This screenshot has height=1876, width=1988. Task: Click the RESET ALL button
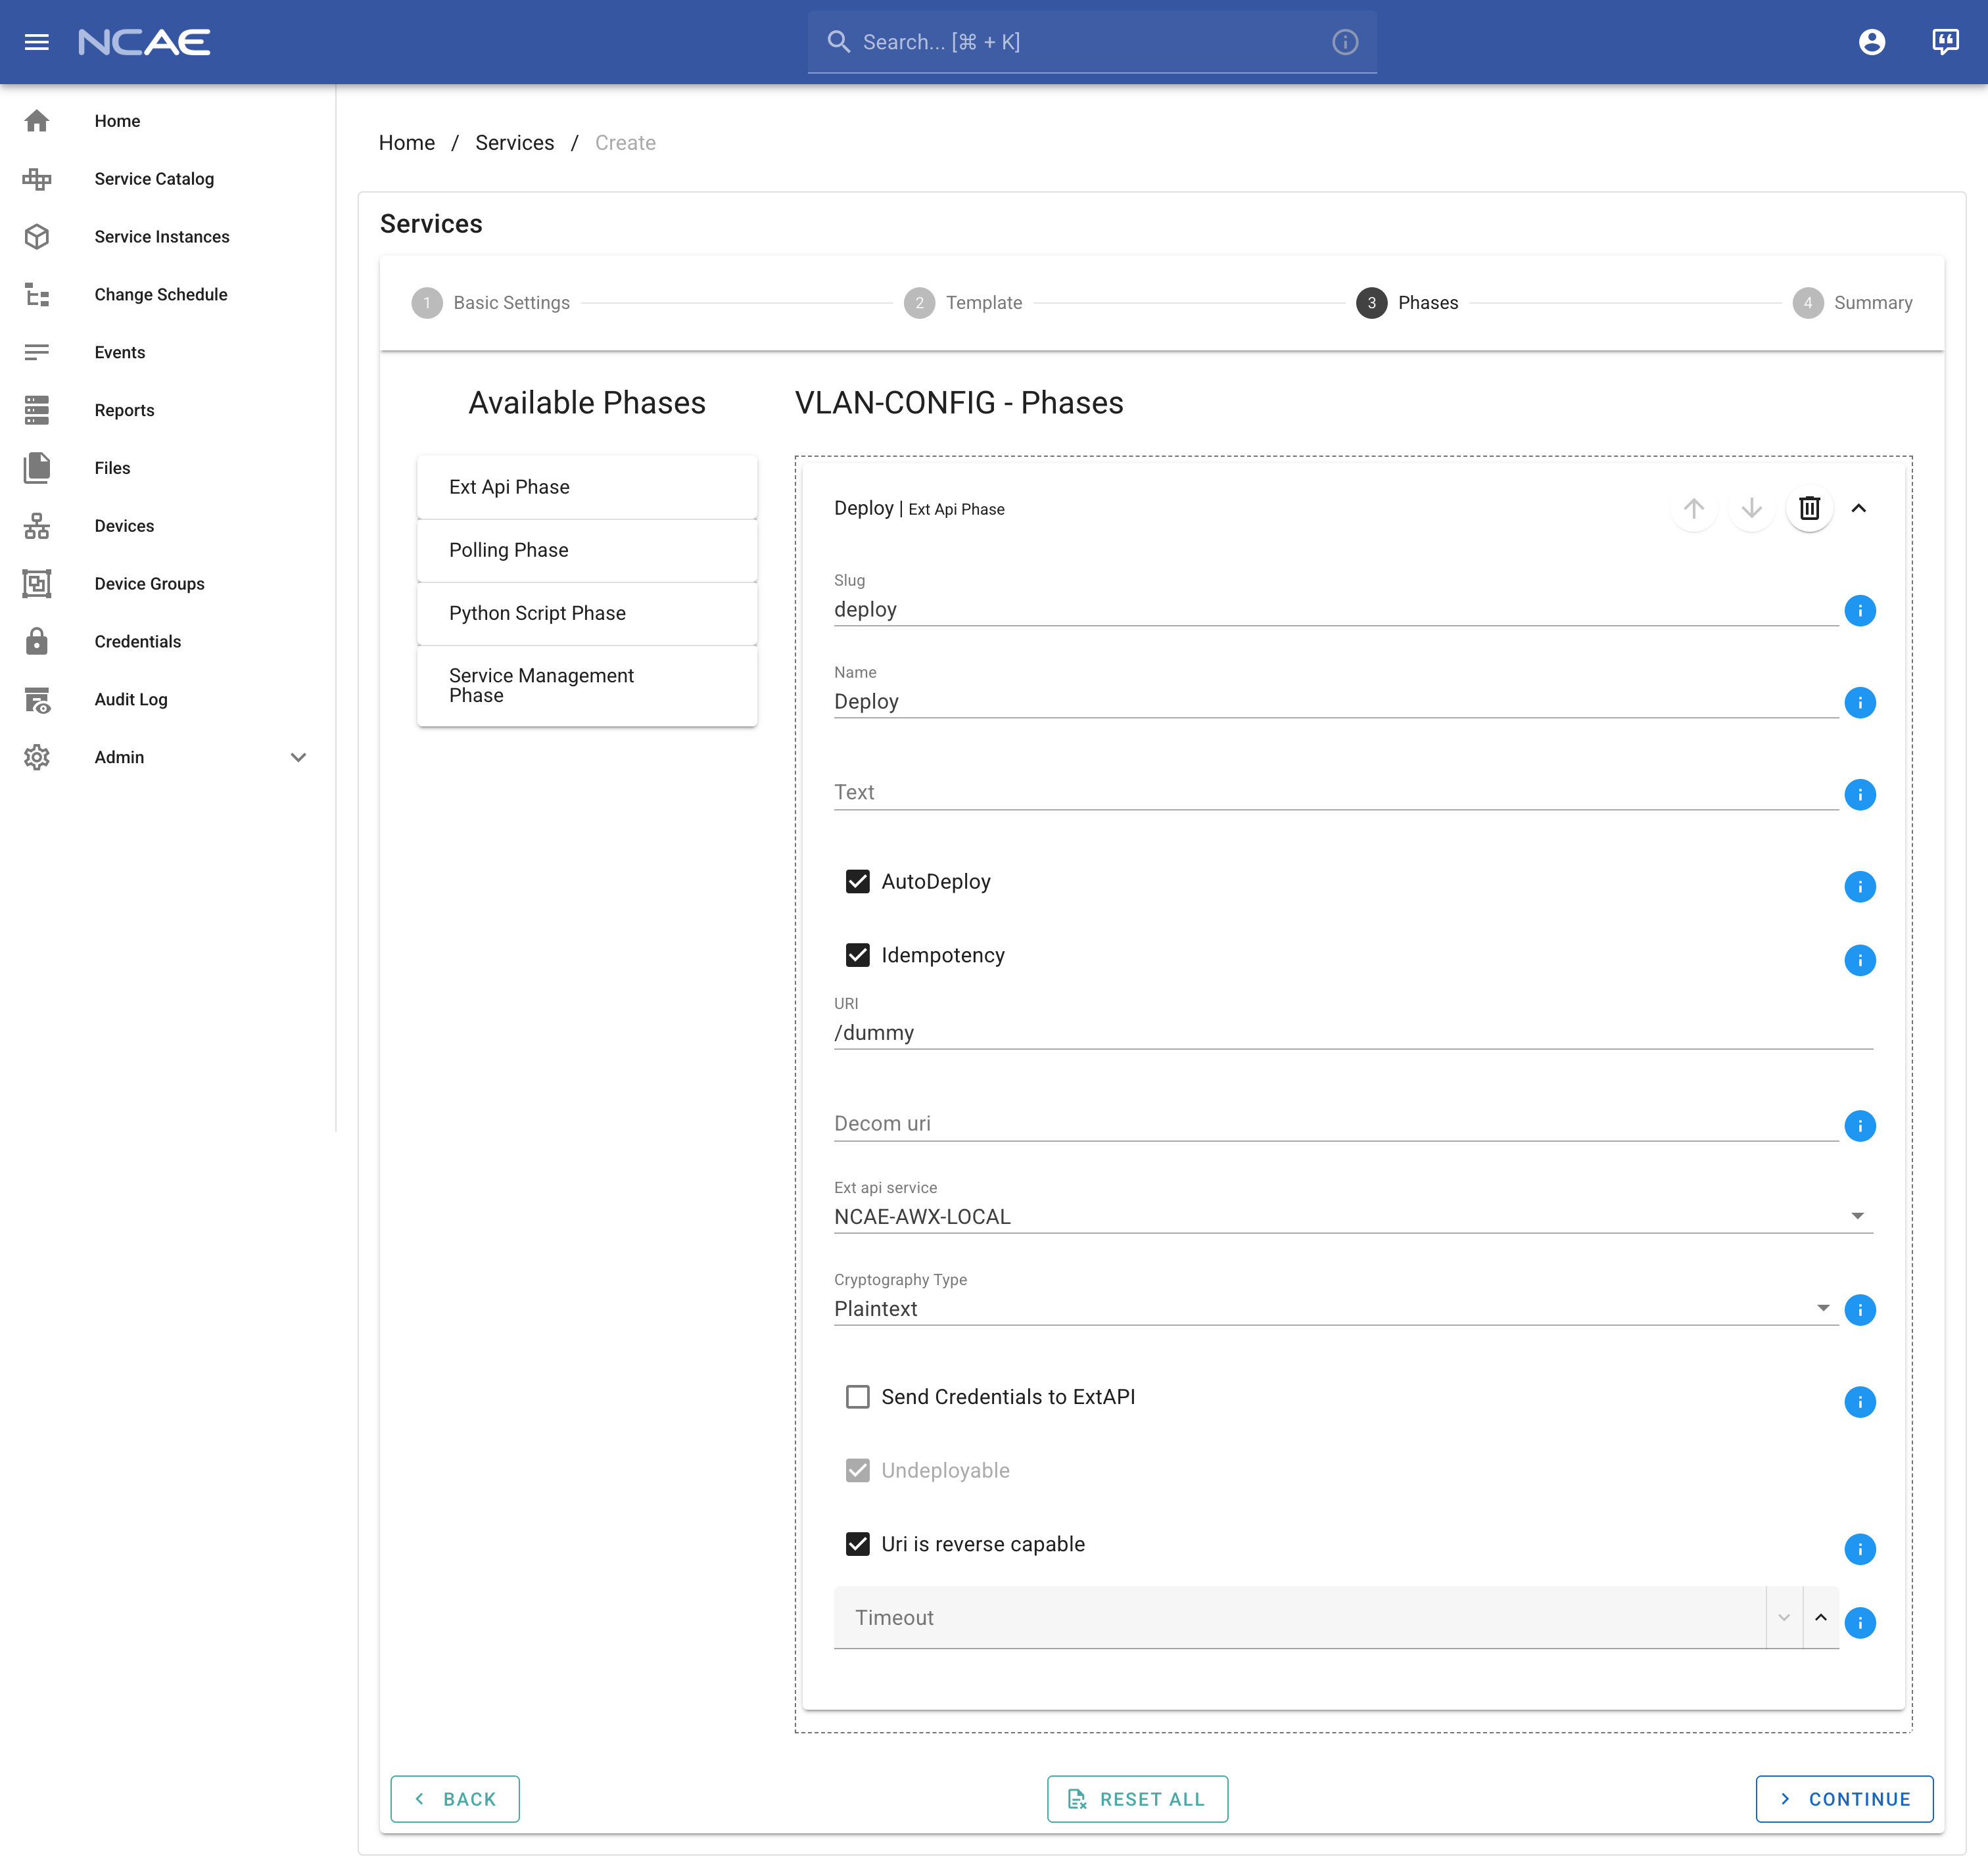(x=1137, y=1799)
